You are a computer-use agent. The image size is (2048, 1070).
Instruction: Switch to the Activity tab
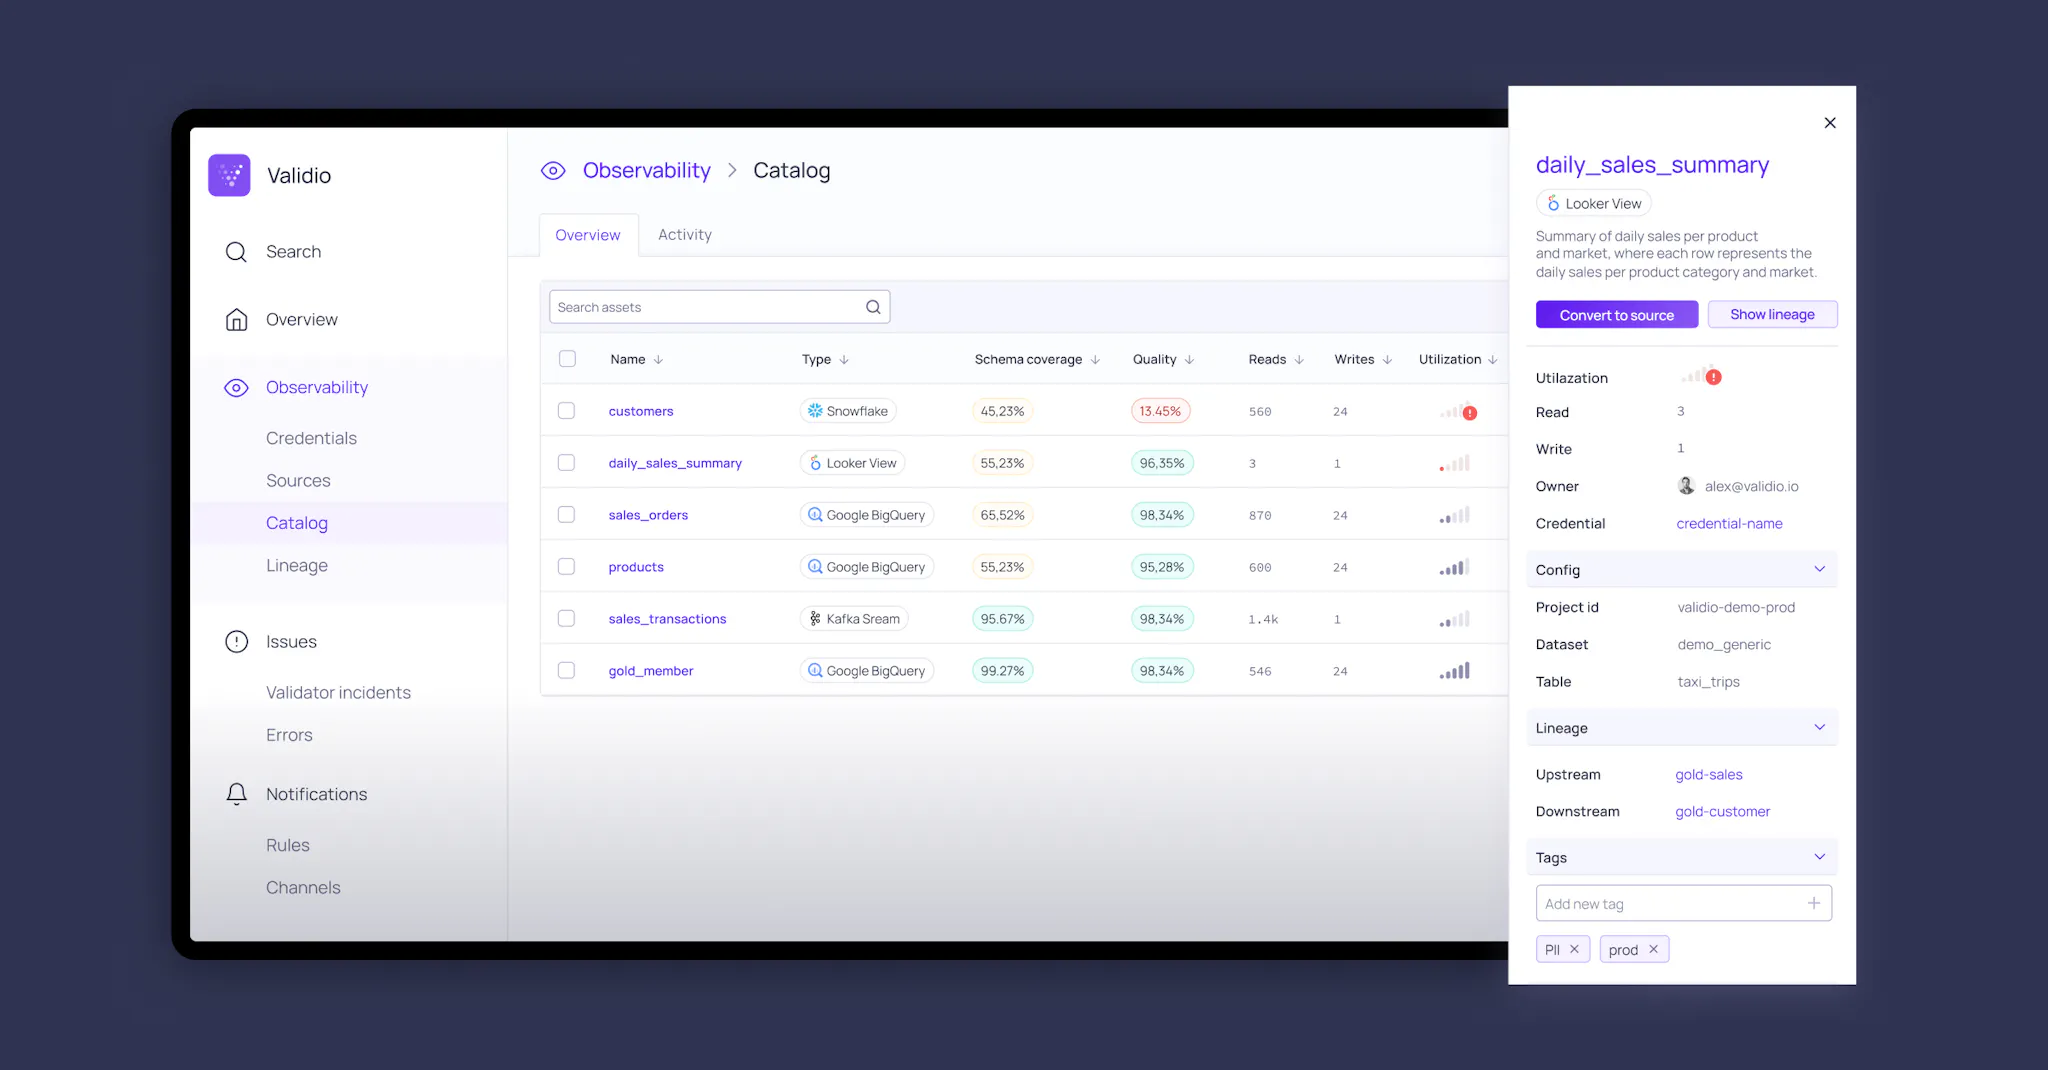click(685, 235)
